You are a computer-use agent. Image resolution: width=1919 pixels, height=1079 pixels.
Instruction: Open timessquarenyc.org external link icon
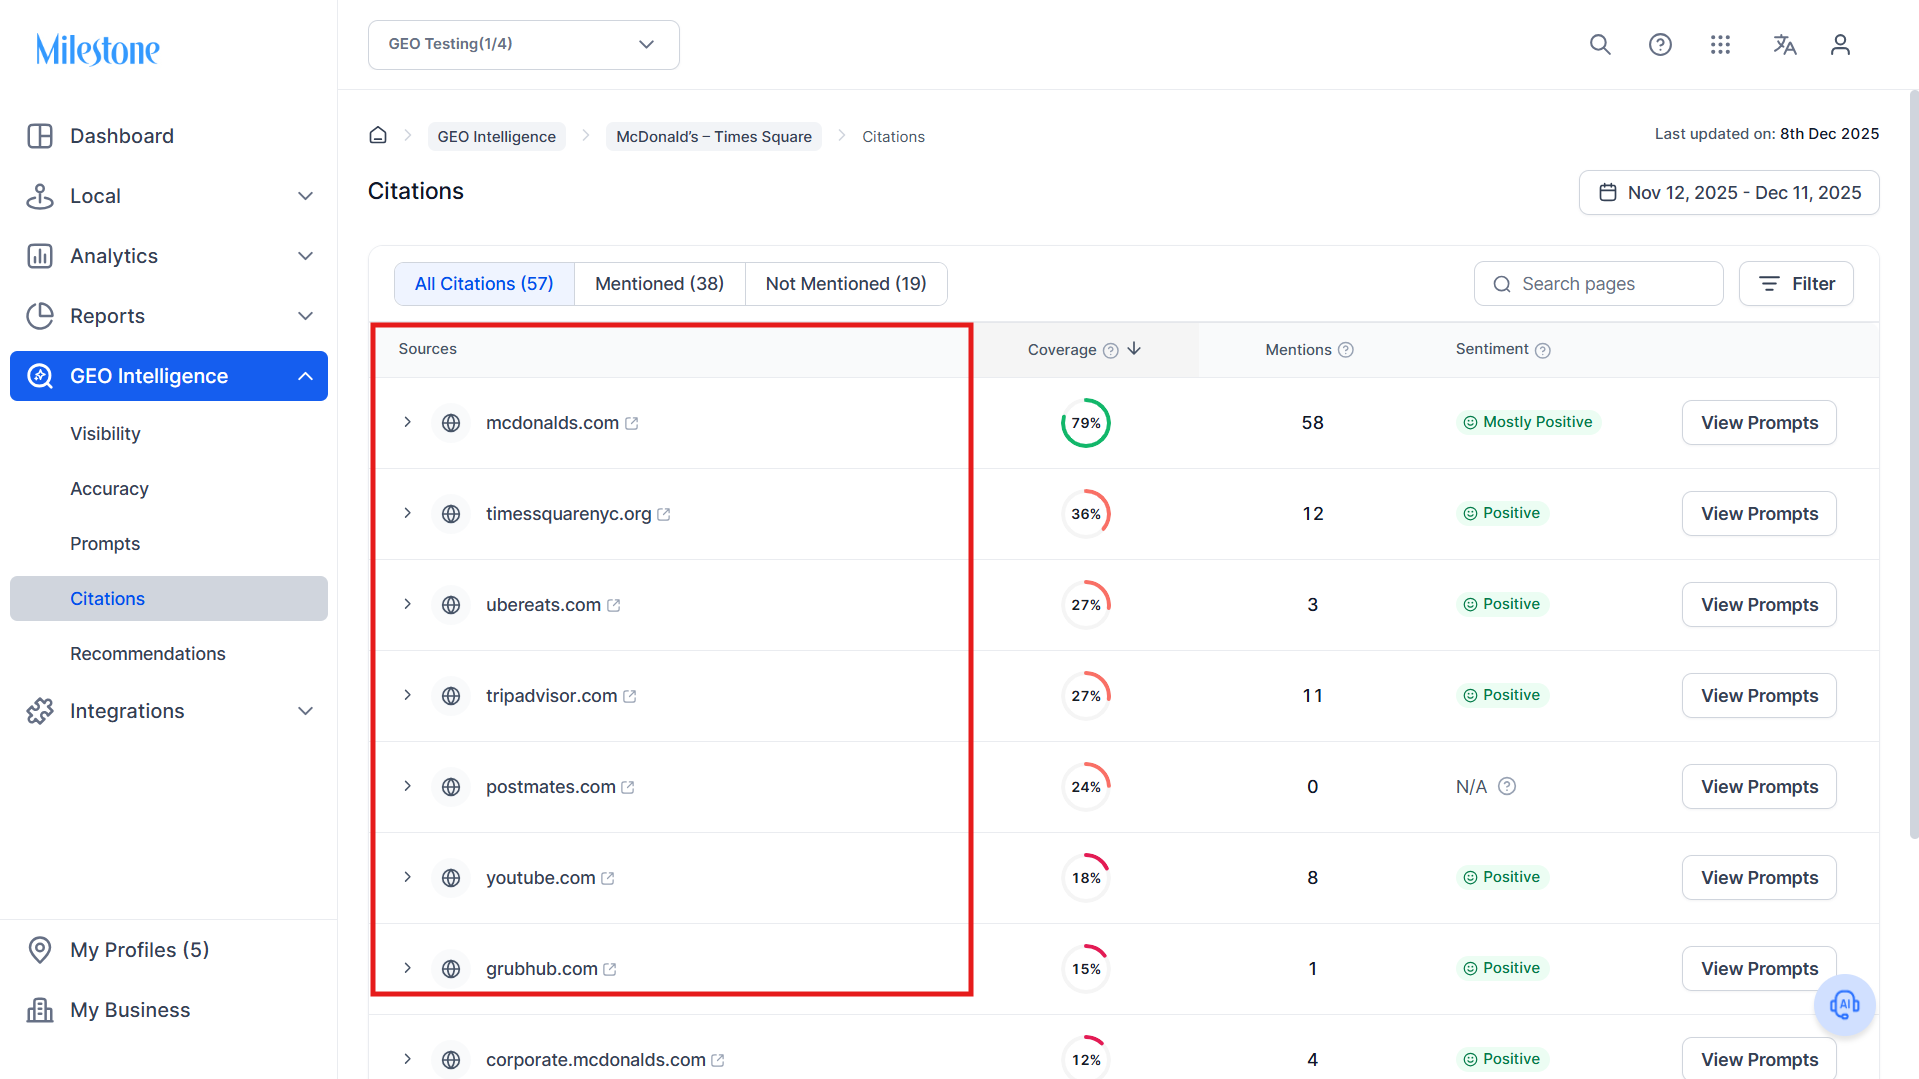(664, 515)
